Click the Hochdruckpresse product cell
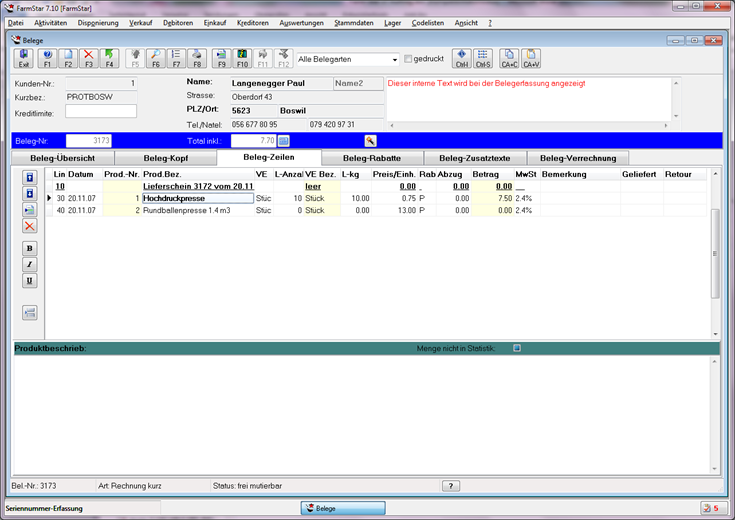This screenshot has height=520, width=735. pos(198,198)
